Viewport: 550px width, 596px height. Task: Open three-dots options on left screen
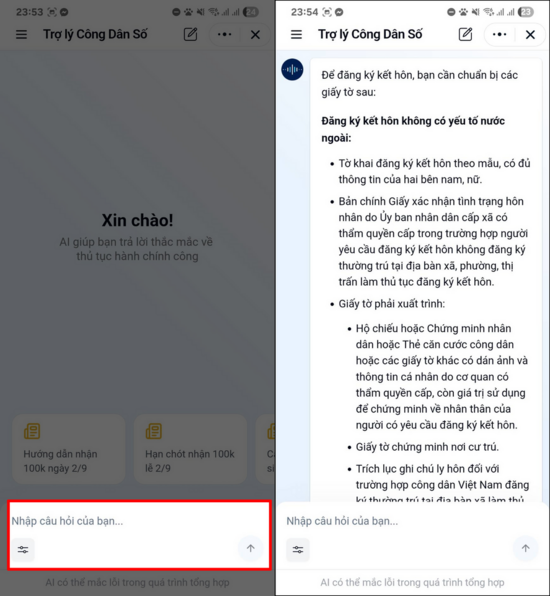click(x=224, y=35)
